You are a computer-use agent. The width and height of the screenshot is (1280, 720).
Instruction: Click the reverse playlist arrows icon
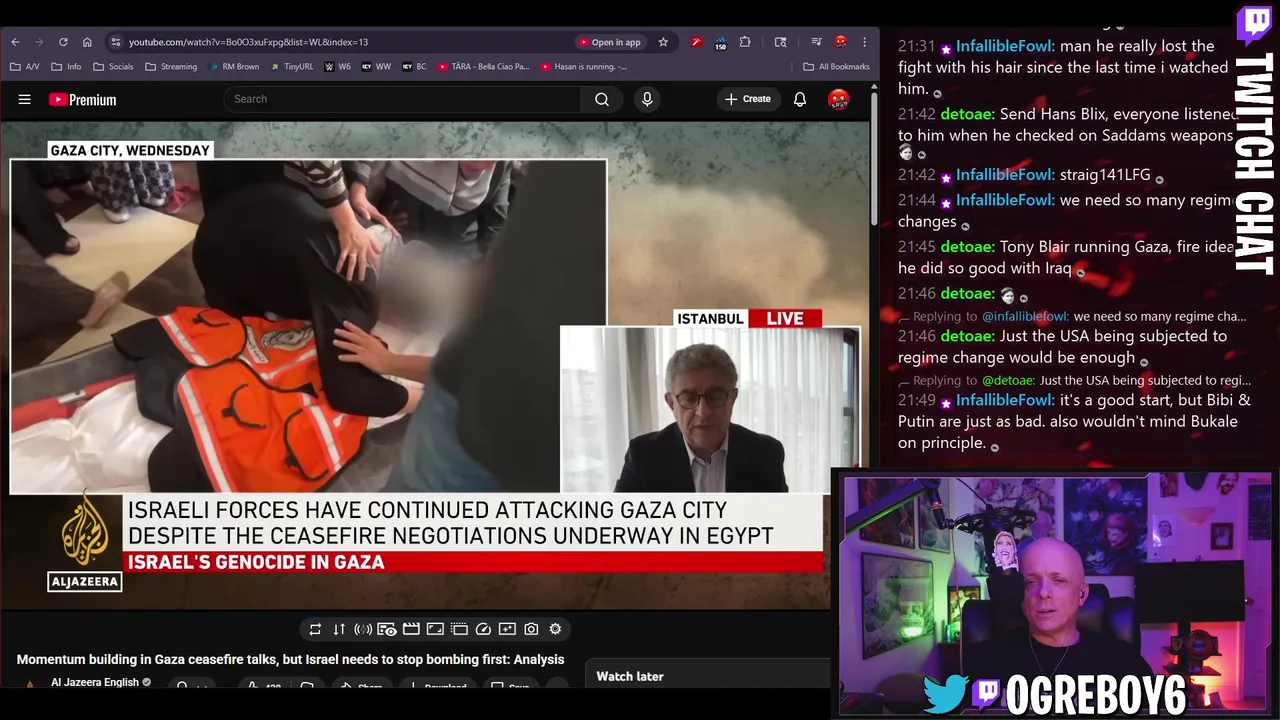[x=339, y=629]
